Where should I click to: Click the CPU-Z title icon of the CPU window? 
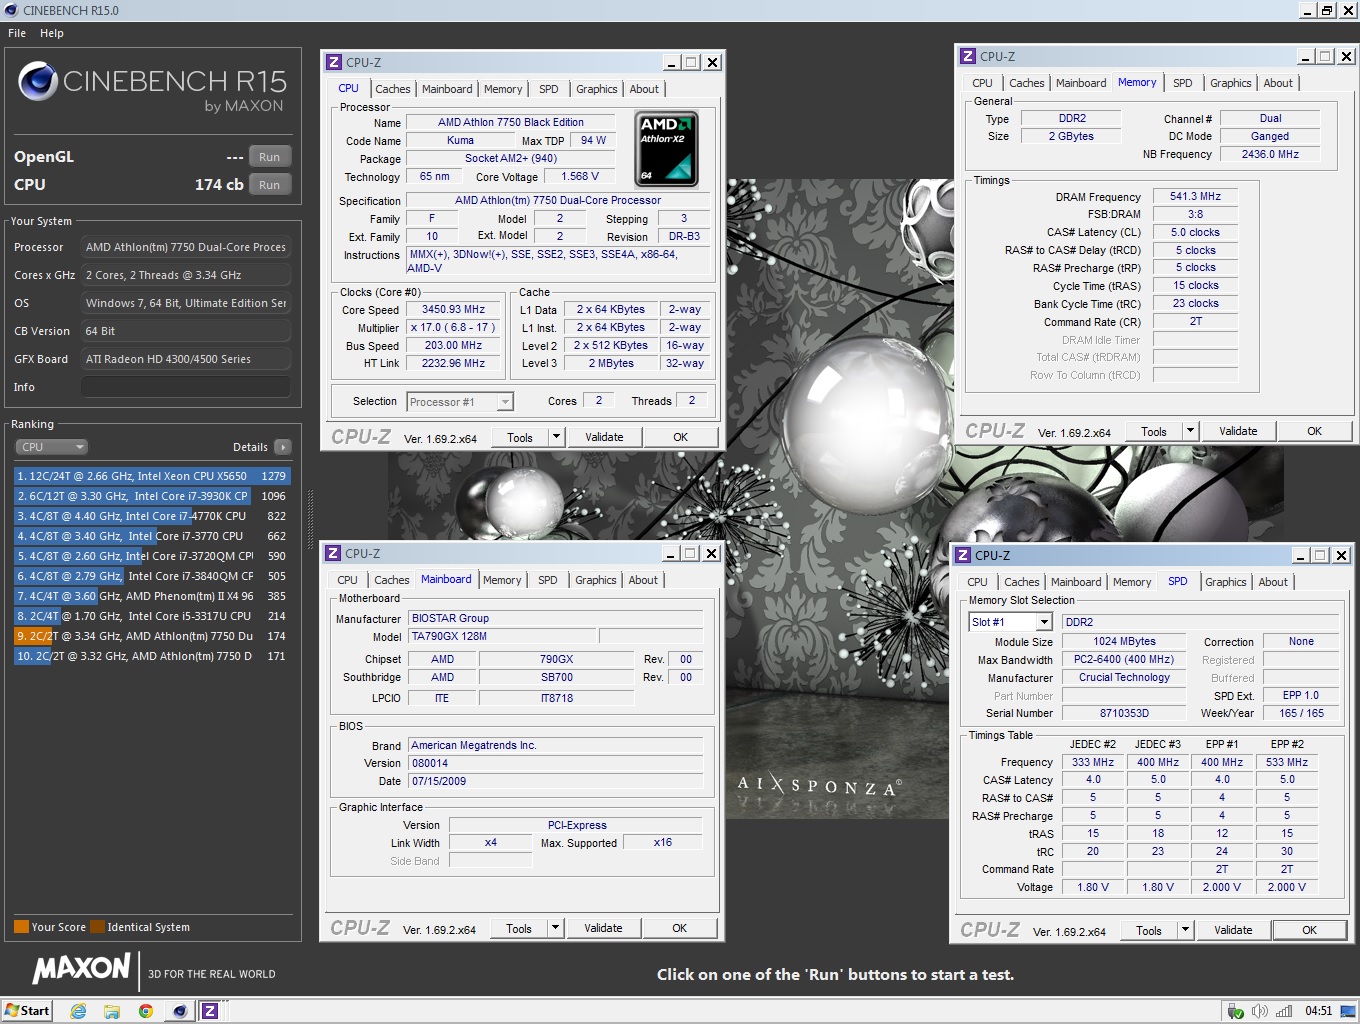click(334, 62)
